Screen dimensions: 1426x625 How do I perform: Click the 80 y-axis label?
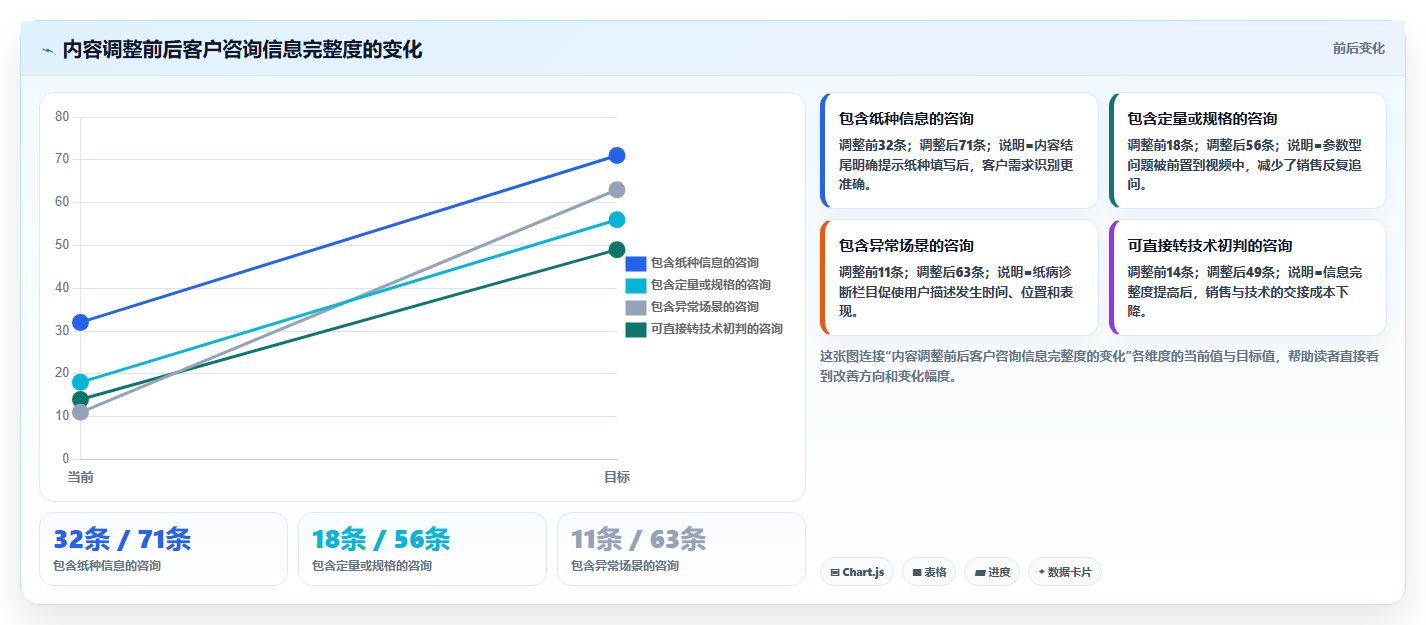coord(62,117)
